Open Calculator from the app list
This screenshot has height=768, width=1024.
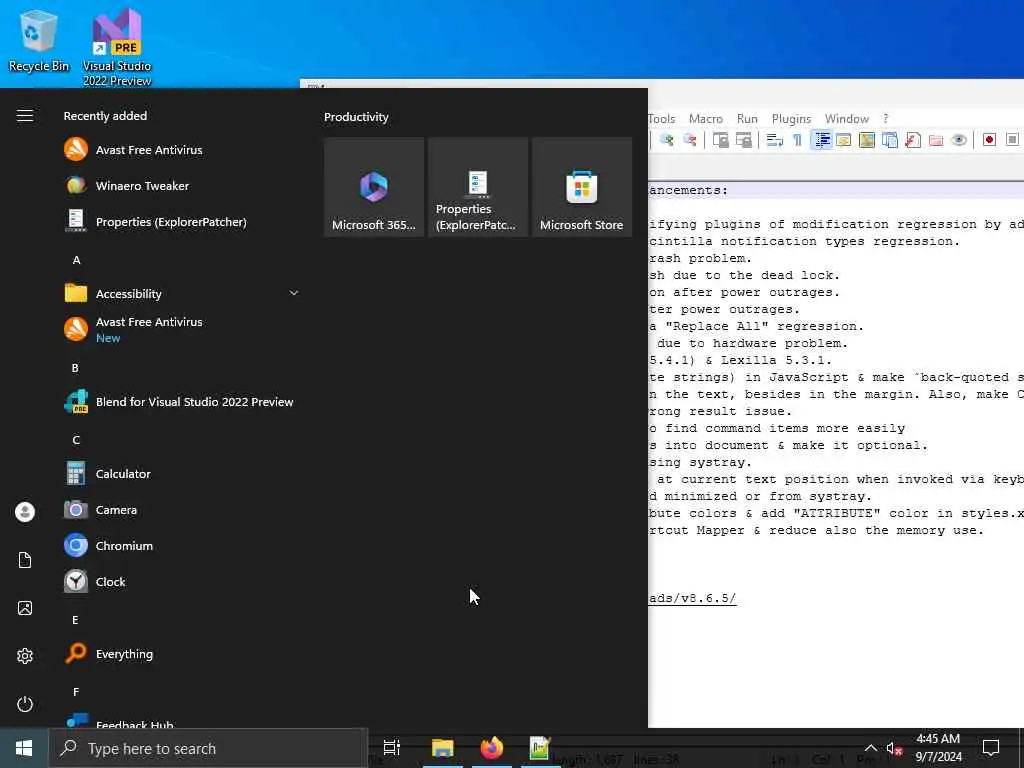pos(182,473)
